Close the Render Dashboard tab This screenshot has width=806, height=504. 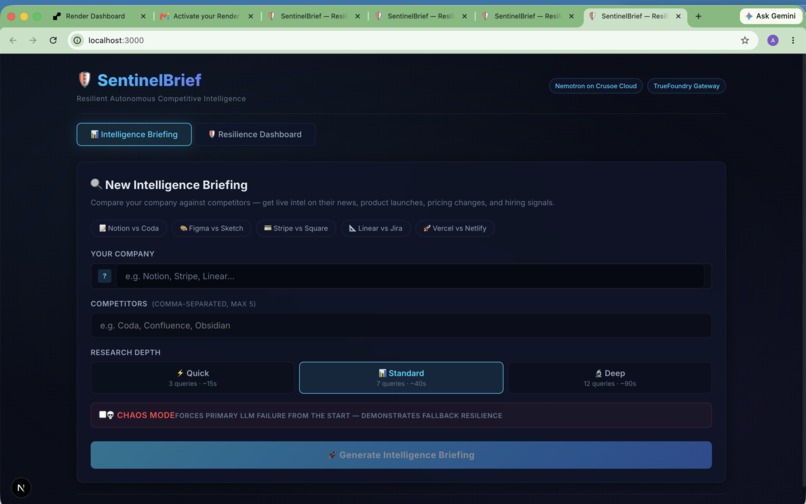coord(143,16)
